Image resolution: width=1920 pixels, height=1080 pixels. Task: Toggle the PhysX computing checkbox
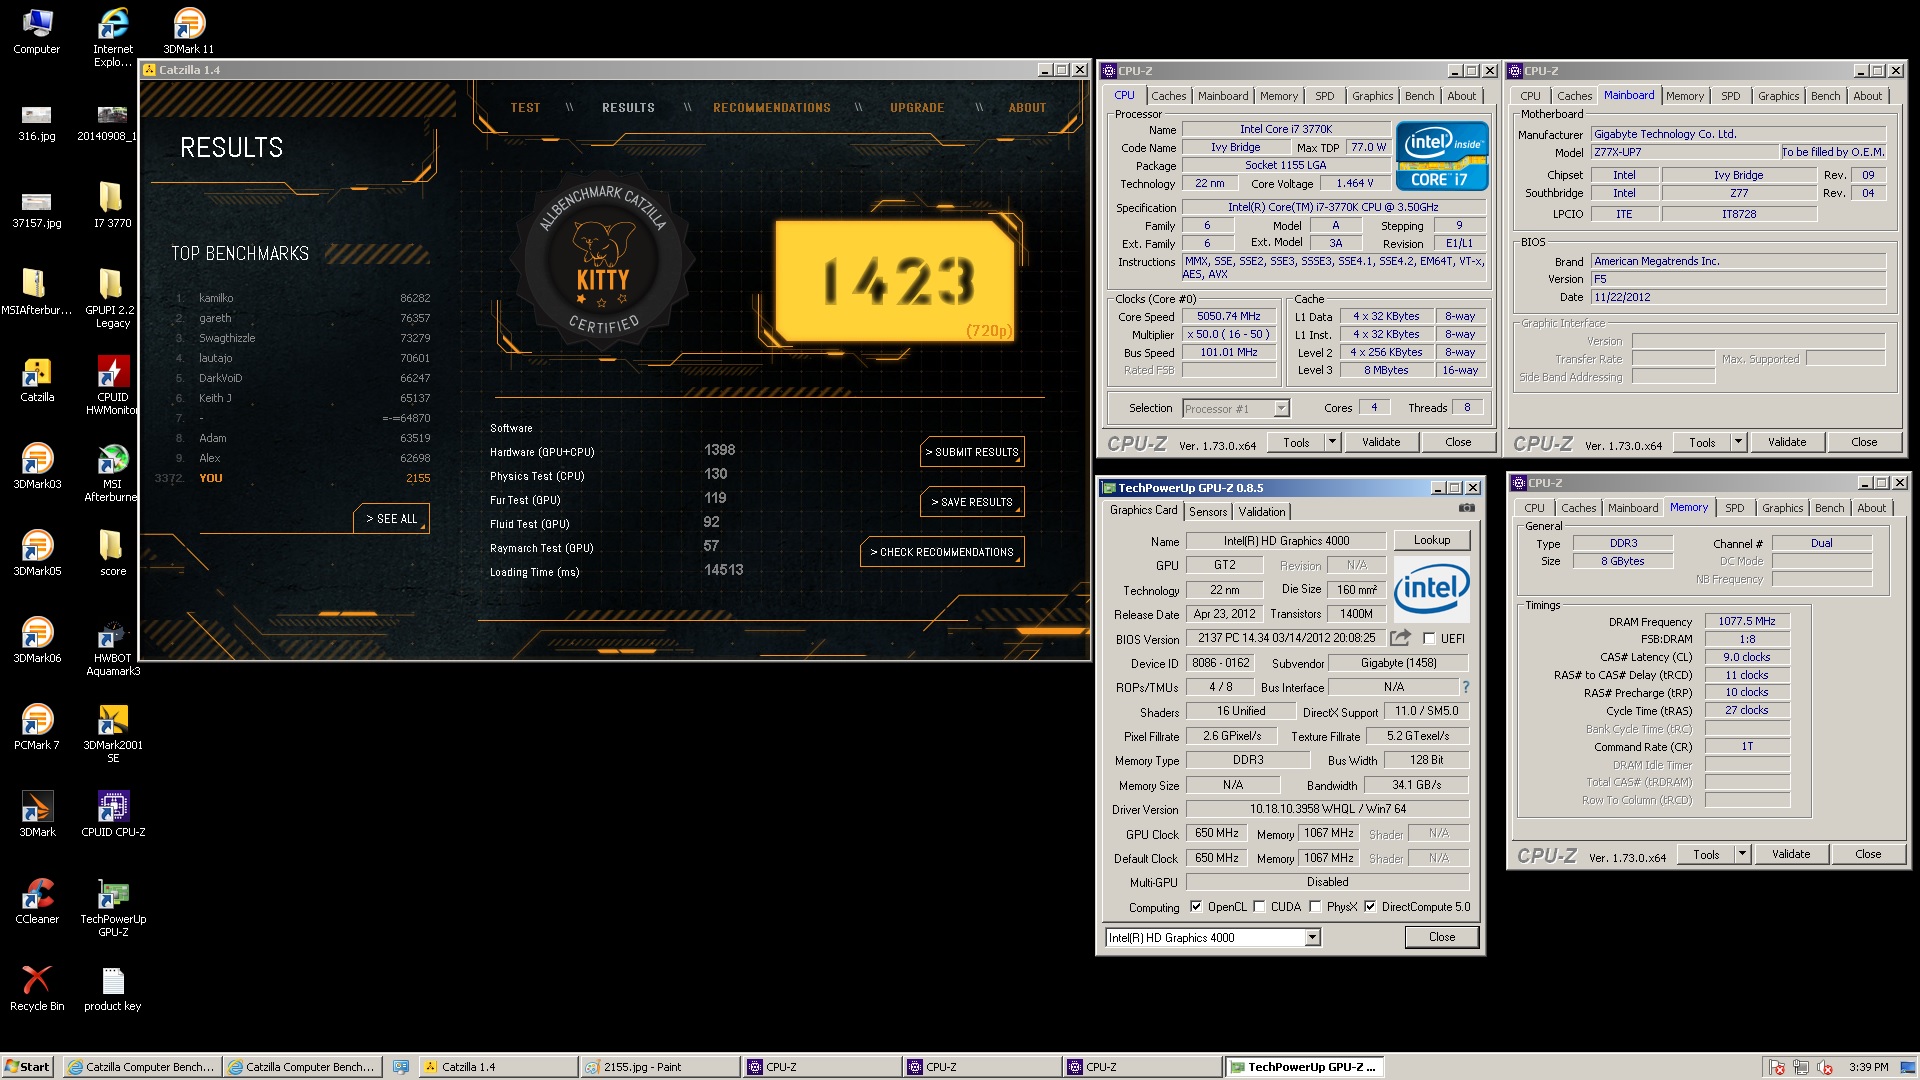point(1315,907)
